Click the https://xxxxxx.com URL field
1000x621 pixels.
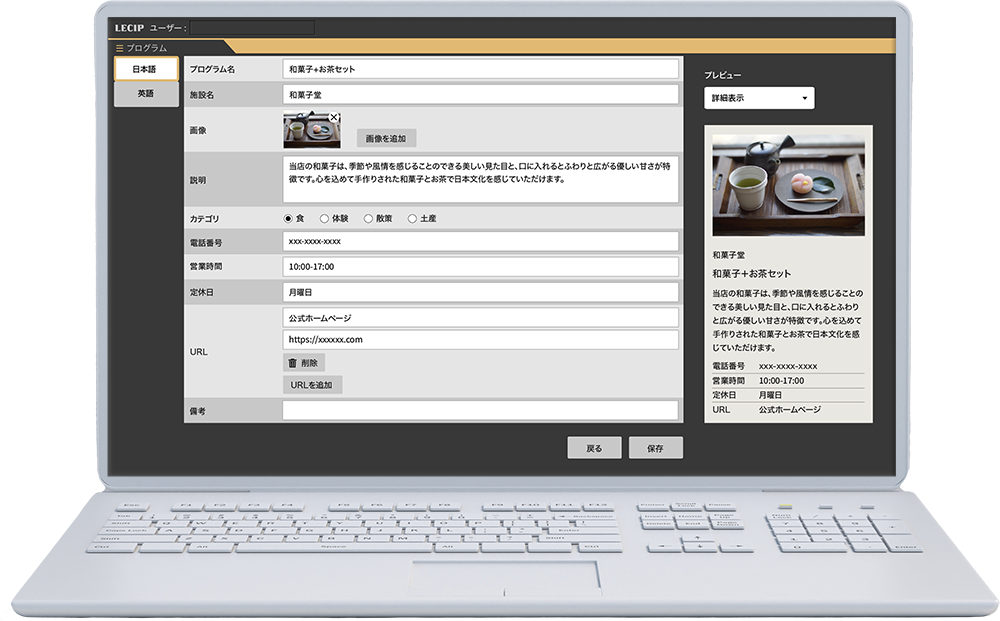tap(480, 339)
